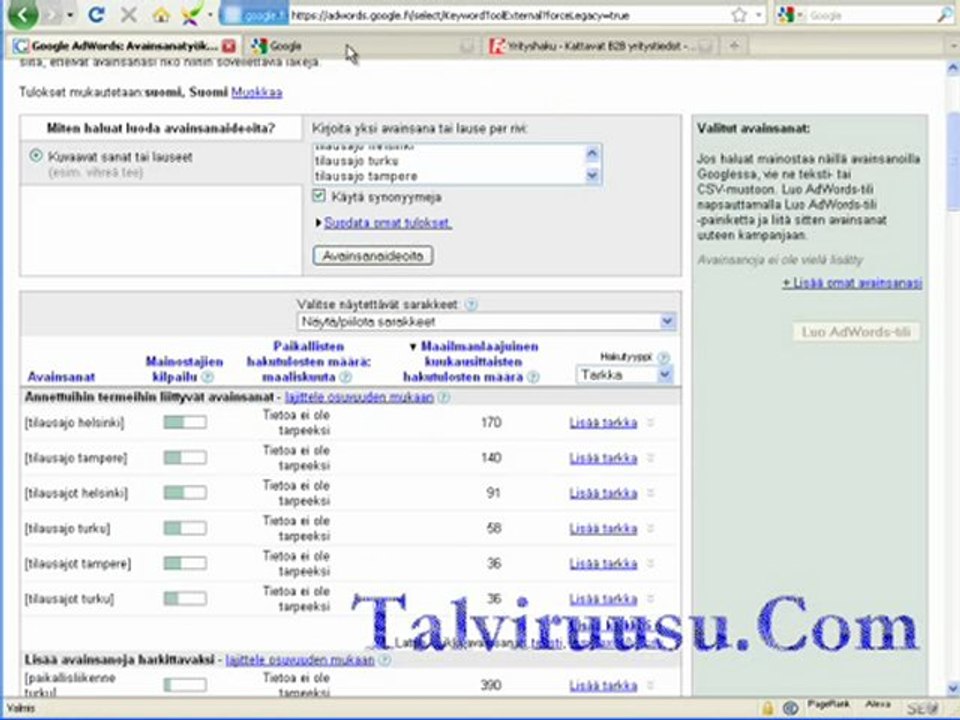960x720 pixels.
Task: Click competition bar for tilausajo helsinki
Action: pos(185,422)
